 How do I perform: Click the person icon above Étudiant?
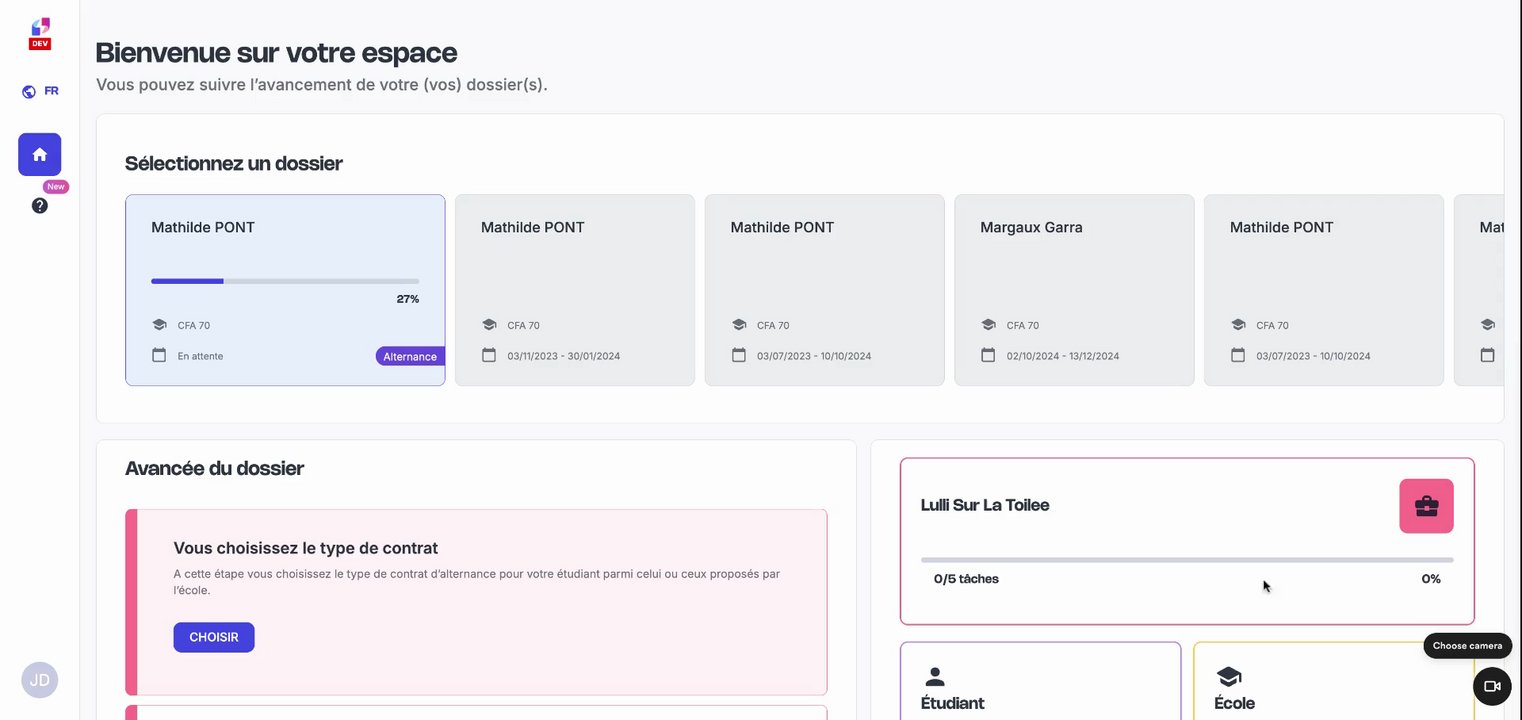tap(936, 677)
